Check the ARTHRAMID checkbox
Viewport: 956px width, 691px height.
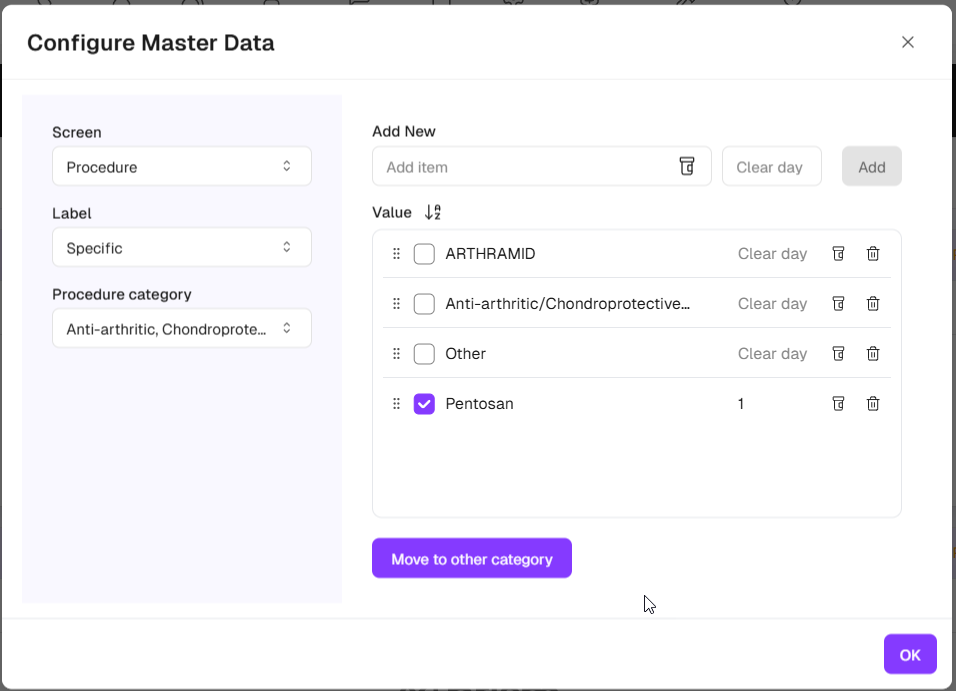click(424, 254)
